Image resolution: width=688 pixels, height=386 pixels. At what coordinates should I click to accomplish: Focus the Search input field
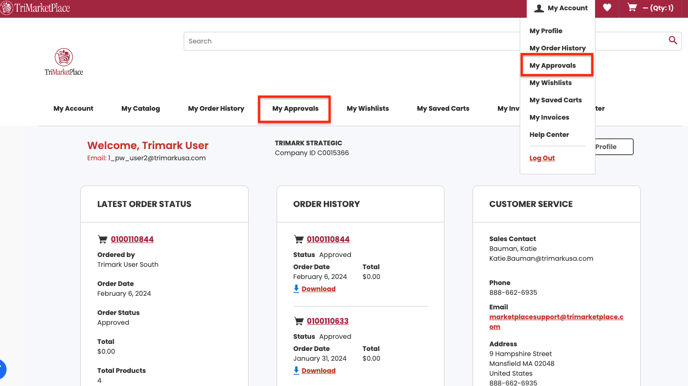tap(351, 41)
